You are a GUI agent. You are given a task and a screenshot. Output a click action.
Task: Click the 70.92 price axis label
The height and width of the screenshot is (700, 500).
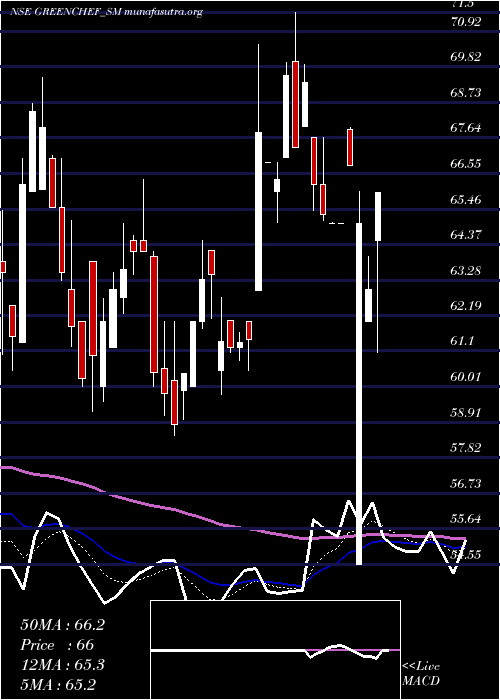tap(466, 21)
